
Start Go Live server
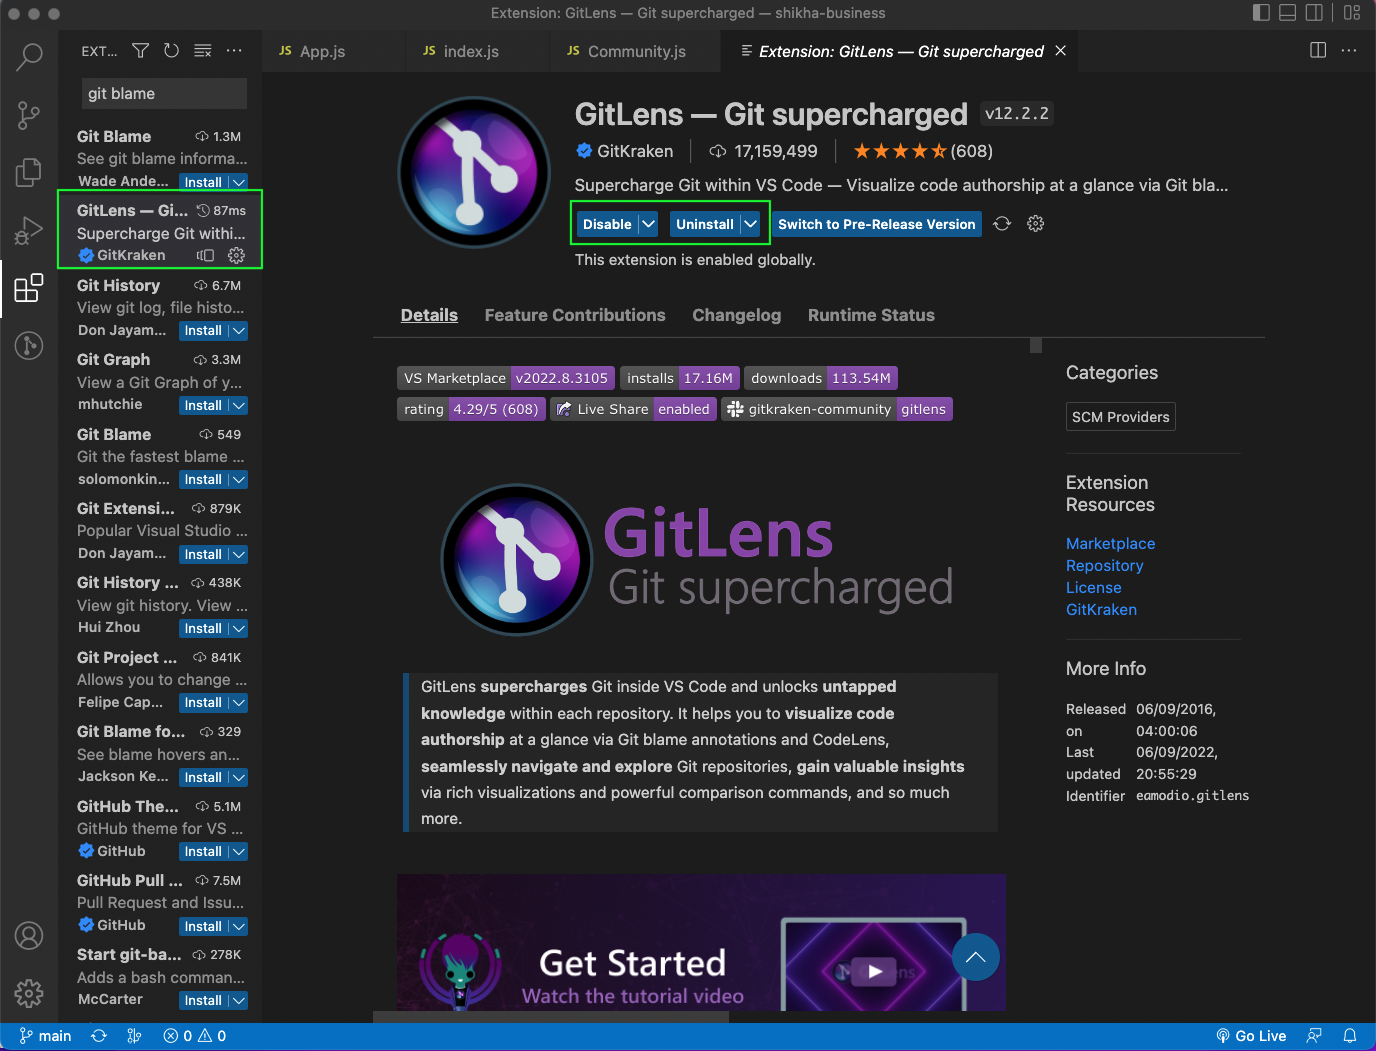pyautogui.click(x=1251, y=1036)
